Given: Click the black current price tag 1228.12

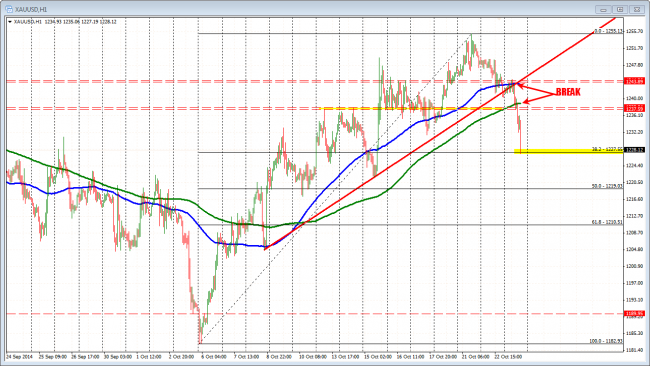Looking at the screenshot, I should [x=634, y=150].
